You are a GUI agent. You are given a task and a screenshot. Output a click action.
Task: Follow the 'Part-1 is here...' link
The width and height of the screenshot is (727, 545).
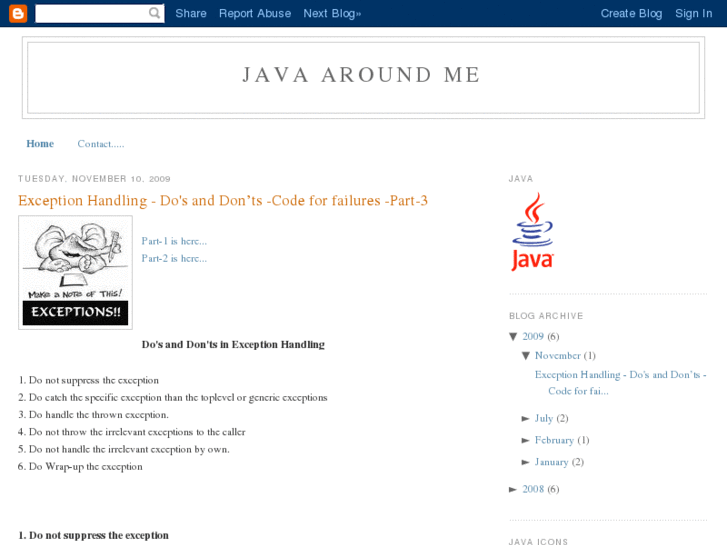click(x=174, y=241)
